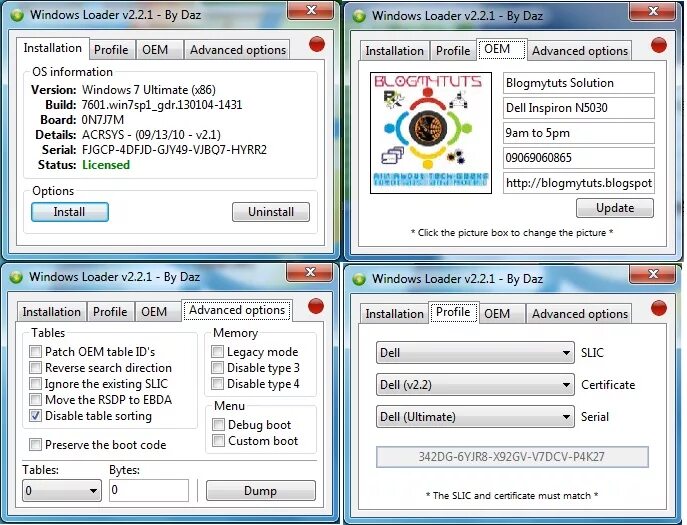Click the Bytes input field

click(x=149, y=490)
